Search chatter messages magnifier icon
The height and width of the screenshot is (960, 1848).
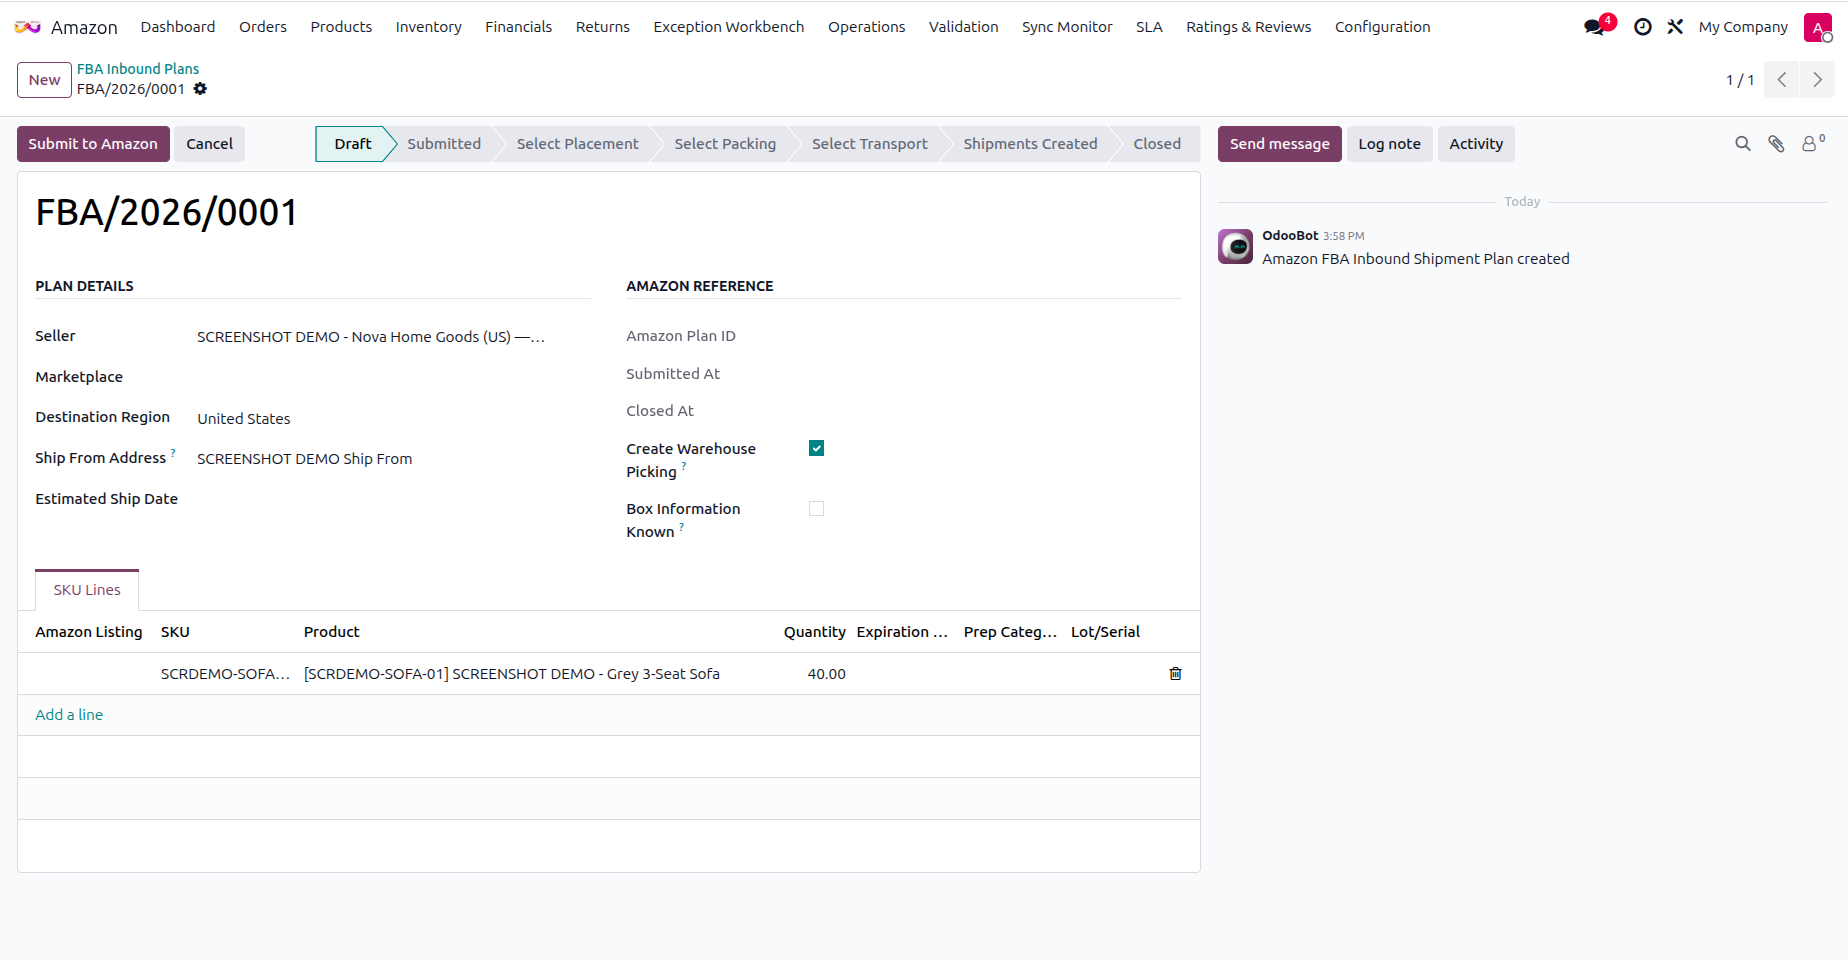coord(1743,144)
